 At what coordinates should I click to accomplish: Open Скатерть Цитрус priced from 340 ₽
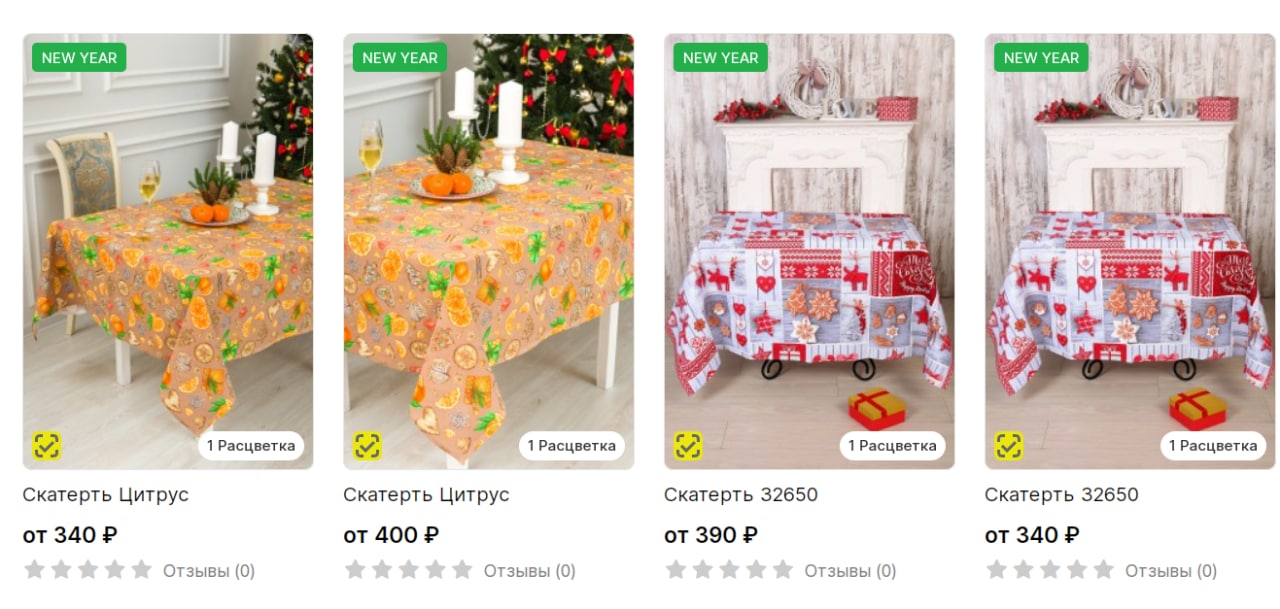point(106,495)
